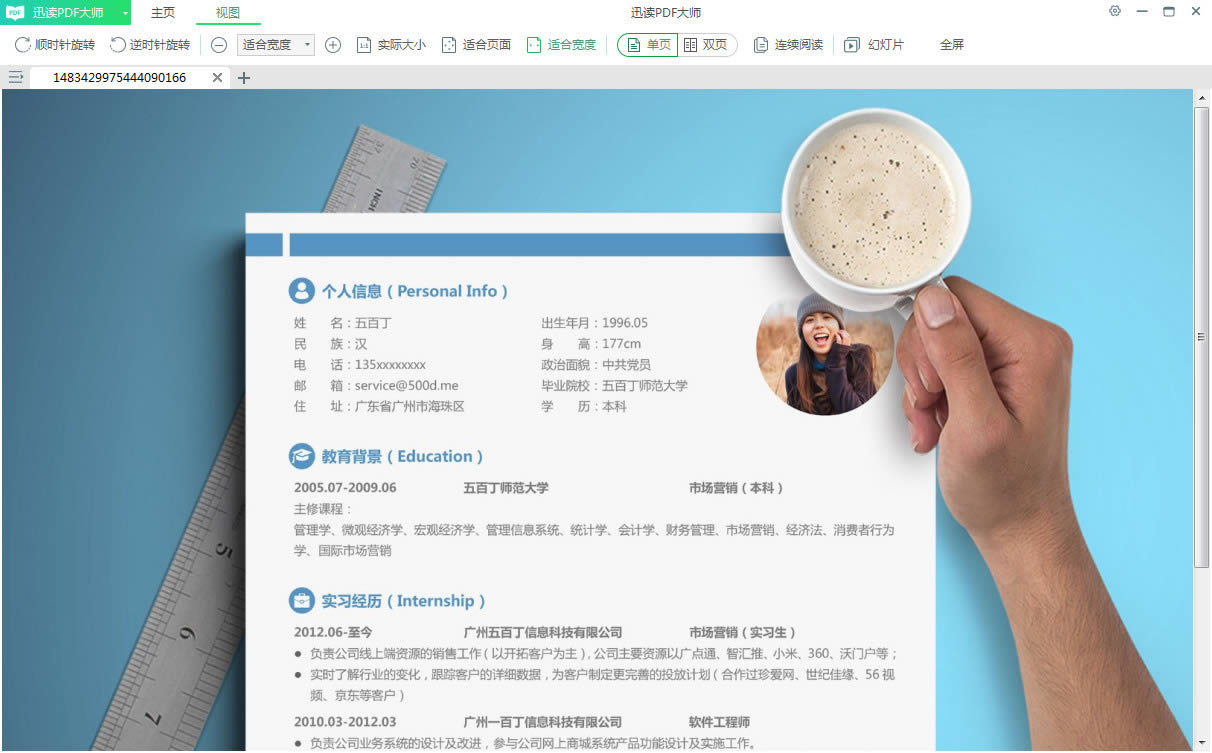Open the 迅读PDF大师 app menu dropdown

tap(65, 12)
